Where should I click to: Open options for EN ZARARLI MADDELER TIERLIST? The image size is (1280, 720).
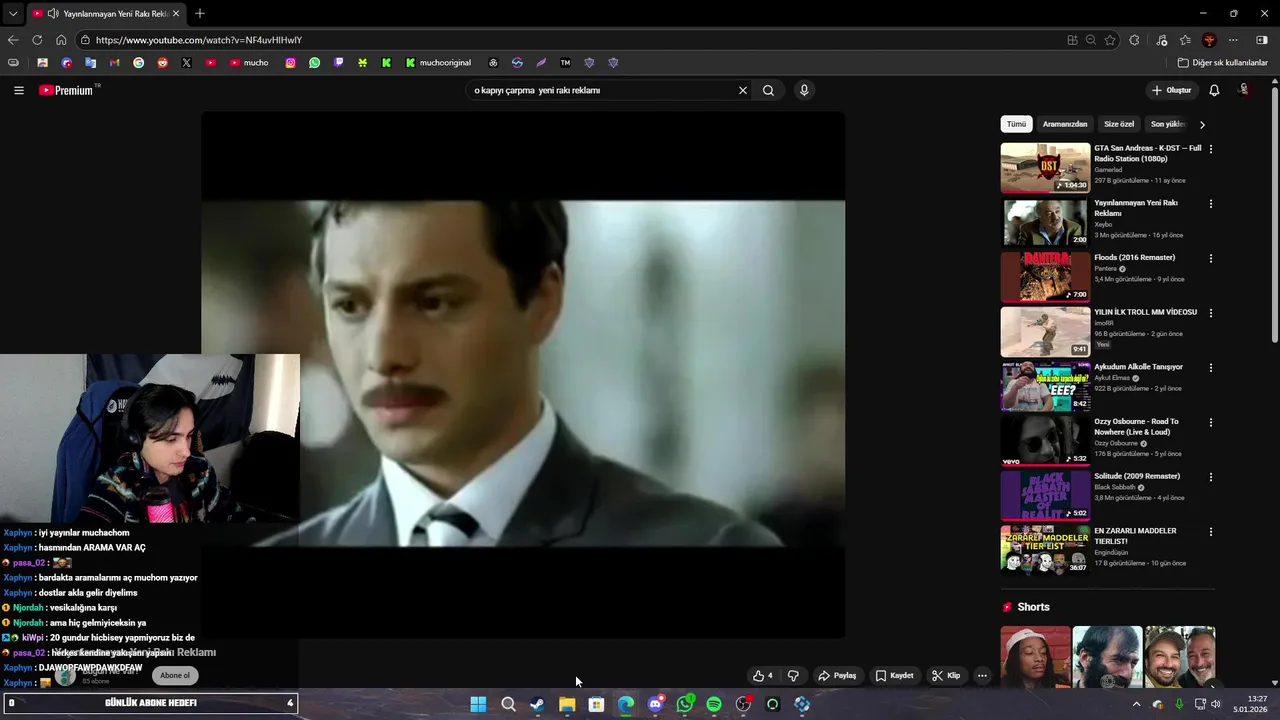(x=1211, y=532)
